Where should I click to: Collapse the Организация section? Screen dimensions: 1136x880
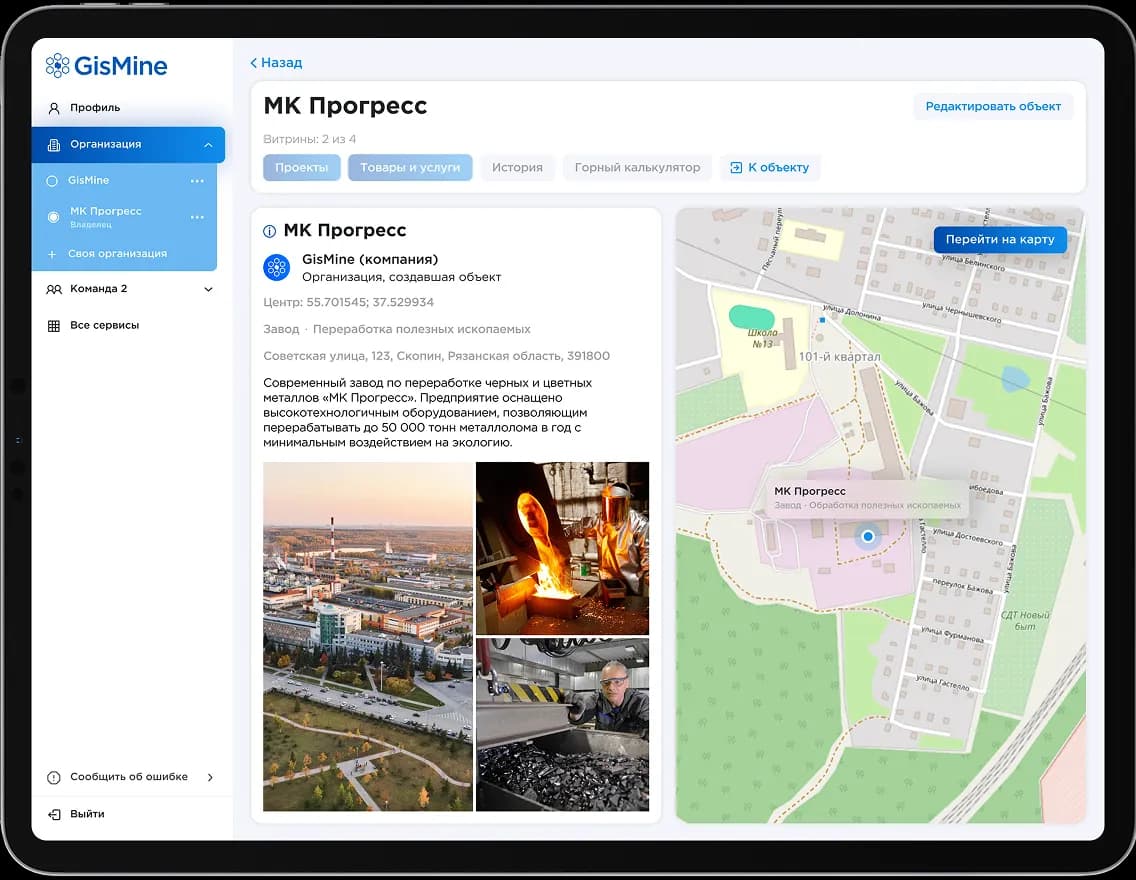208,145
